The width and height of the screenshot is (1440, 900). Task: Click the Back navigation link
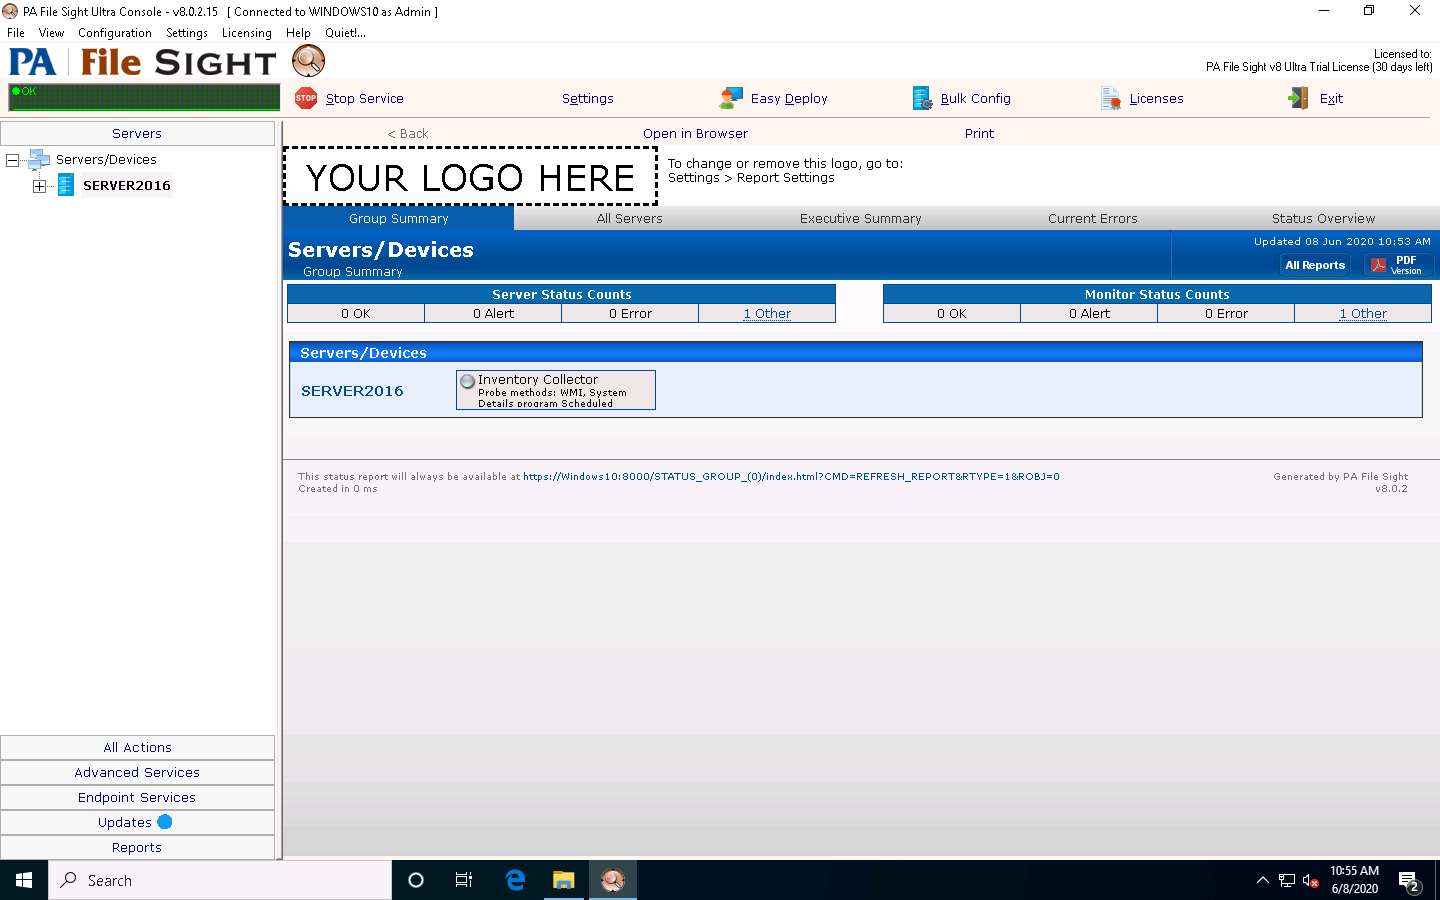tap(408, 134)
